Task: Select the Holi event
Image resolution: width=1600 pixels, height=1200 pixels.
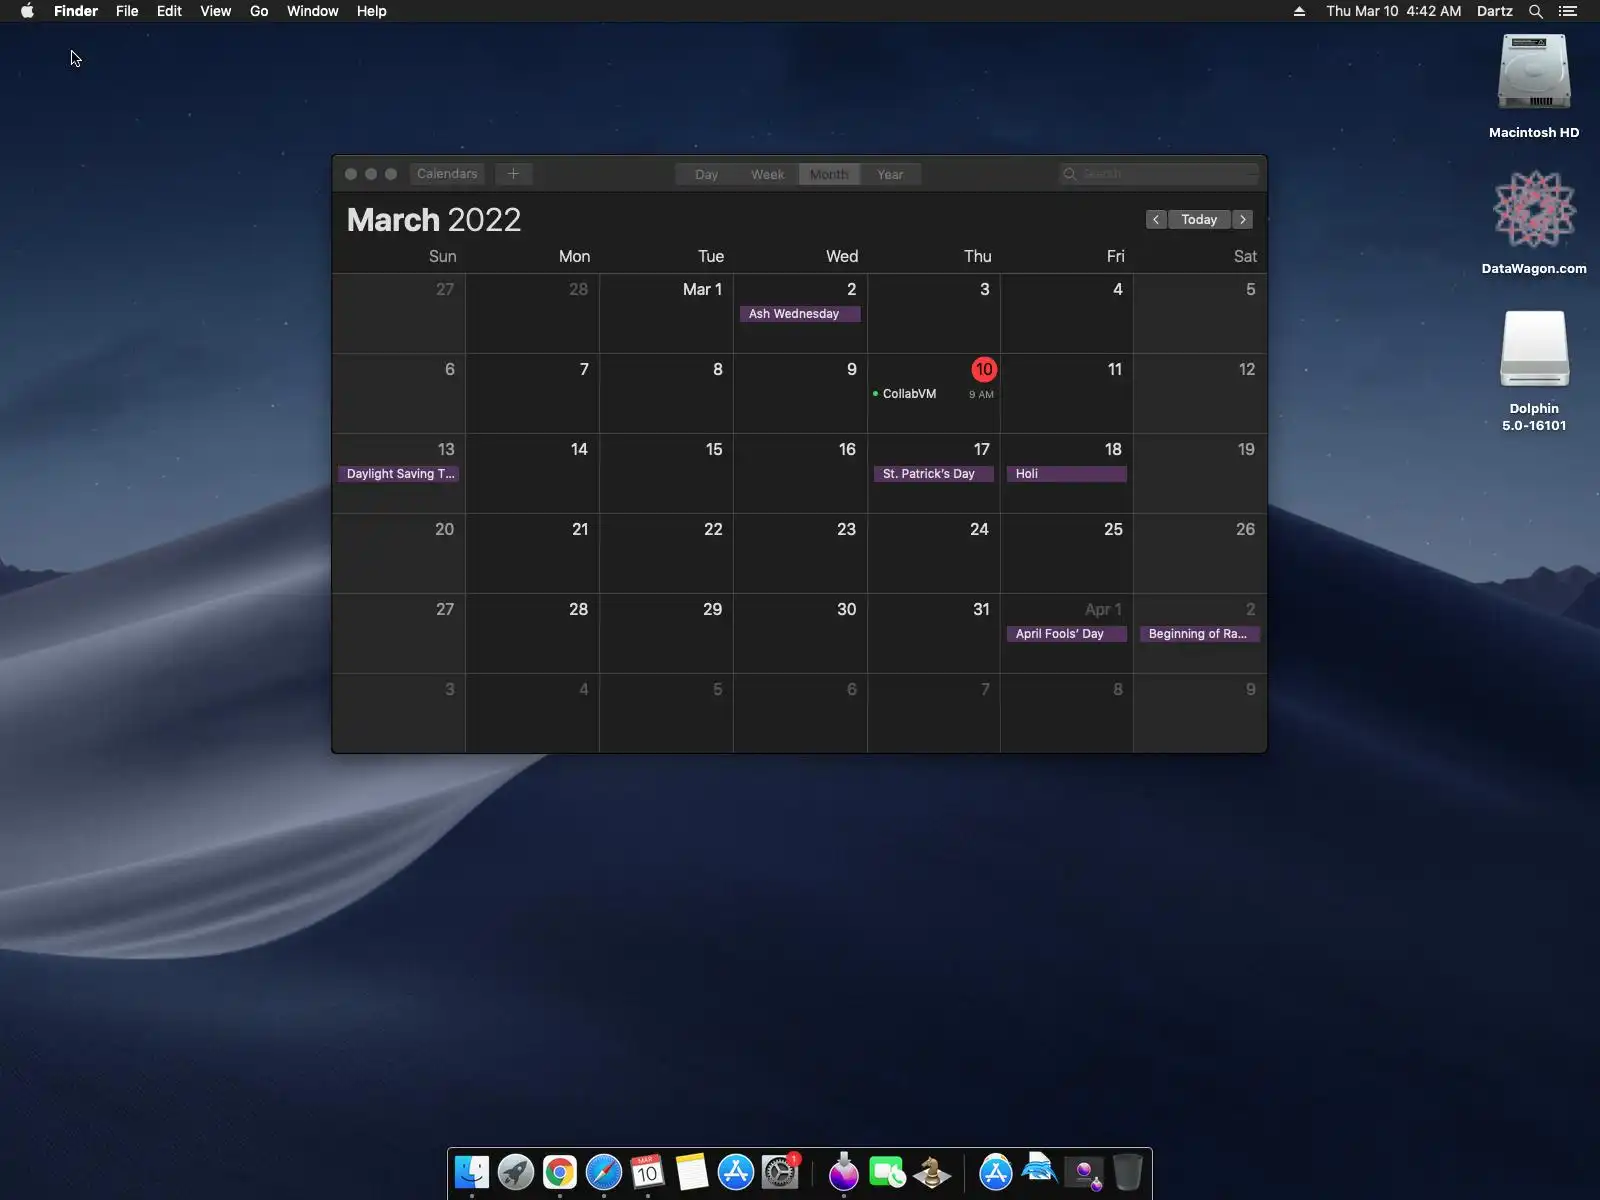Action: (x=1067, y=474)
